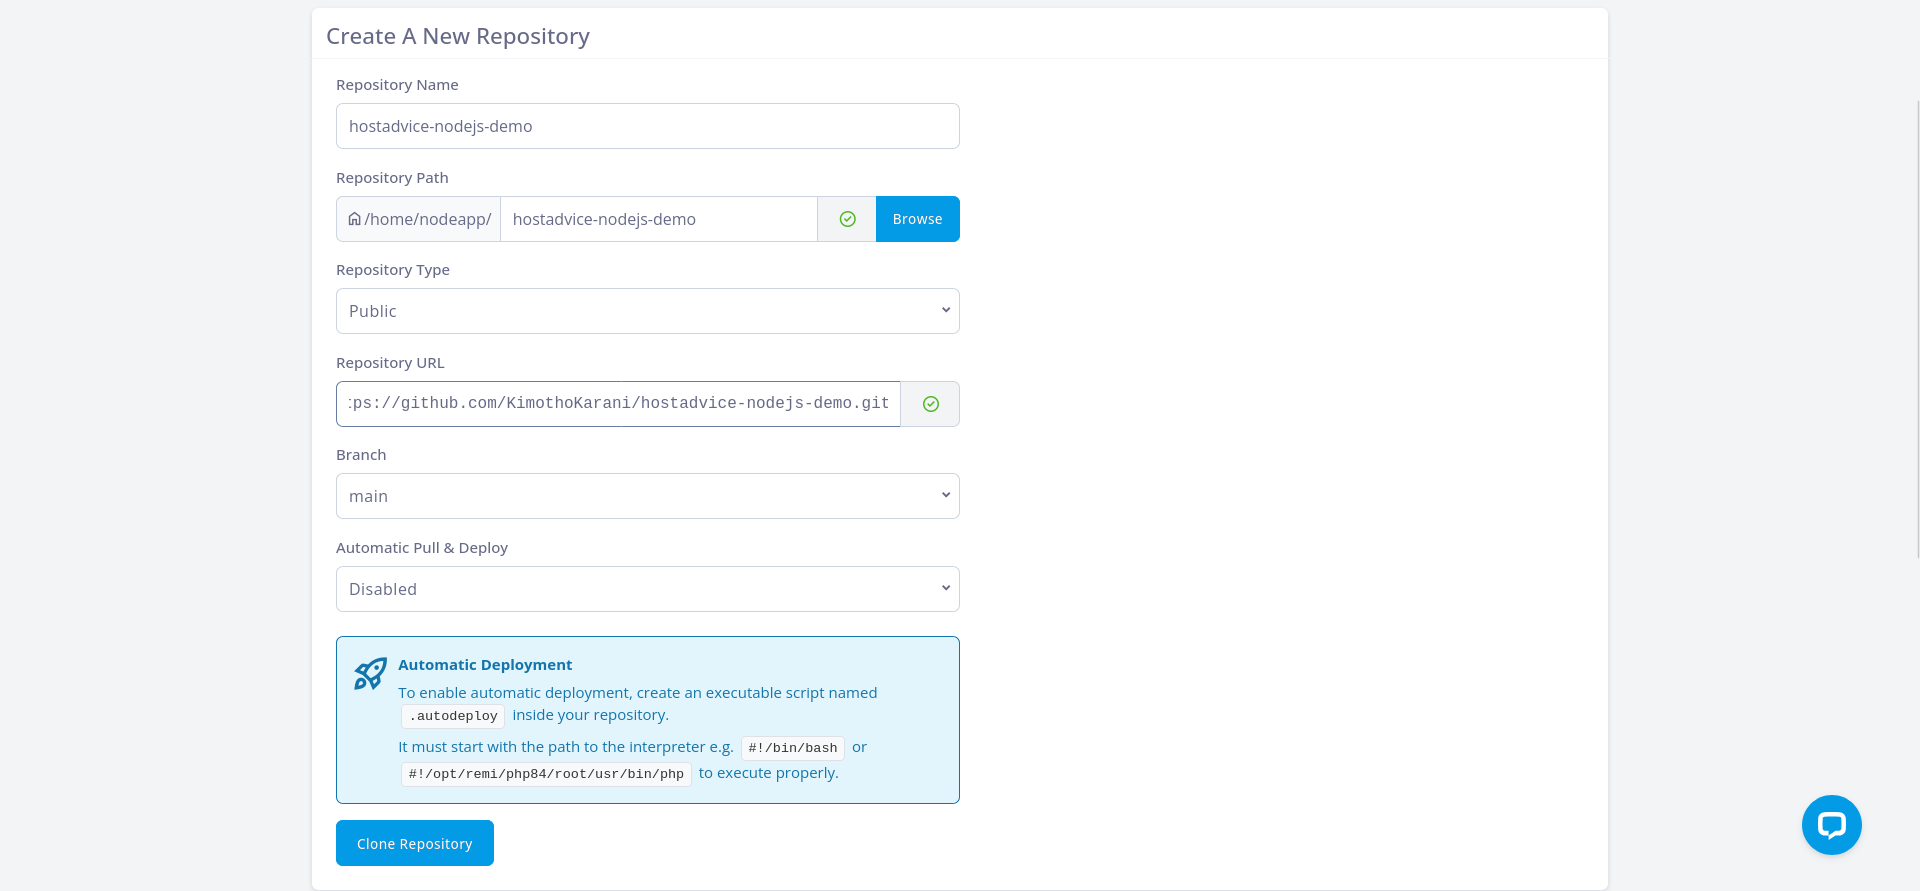
Task: Focus the Repository URL input field
Action: [x=618, y=404]
